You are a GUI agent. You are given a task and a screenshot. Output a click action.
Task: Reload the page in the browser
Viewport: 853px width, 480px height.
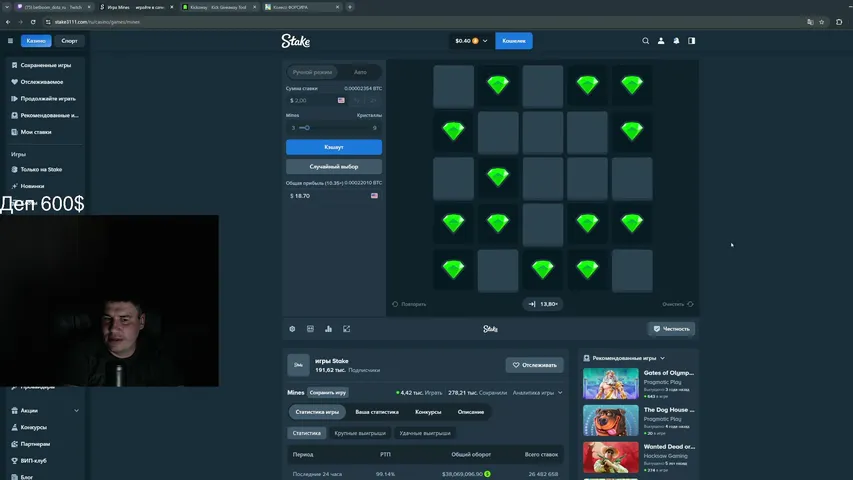pyautogui.click(x=33, y=22)
